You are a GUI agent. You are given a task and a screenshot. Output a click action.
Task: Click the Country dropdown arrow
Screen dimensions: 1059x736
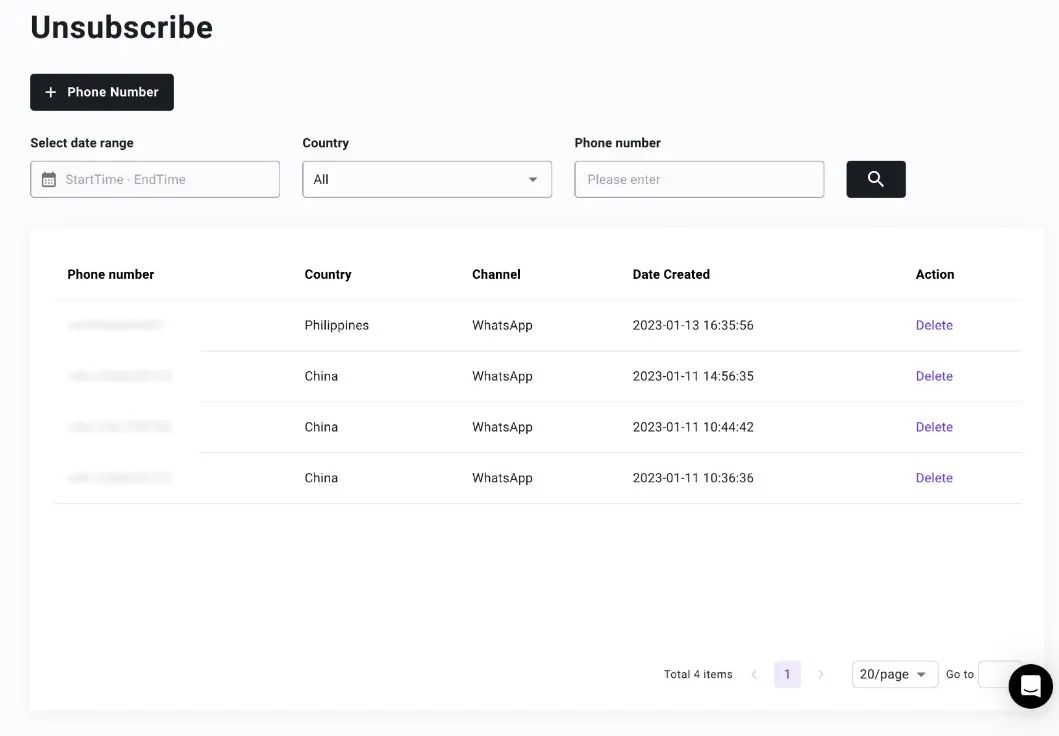[532, 180]
